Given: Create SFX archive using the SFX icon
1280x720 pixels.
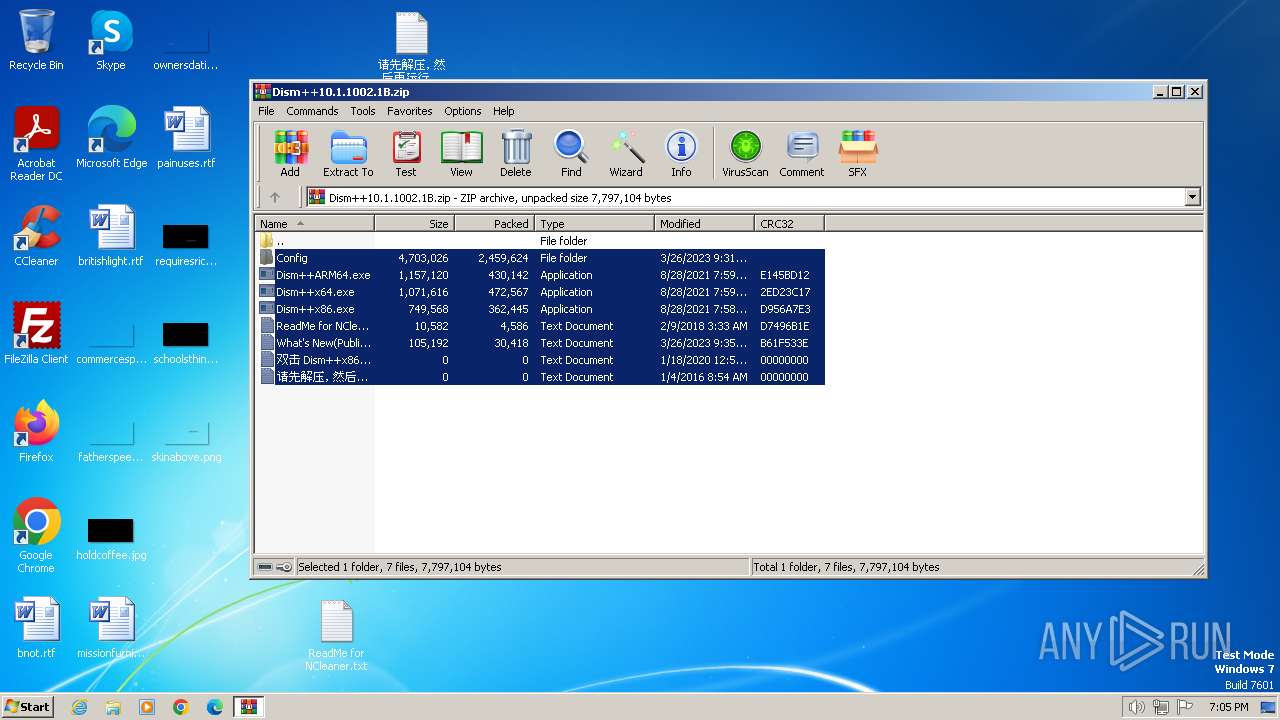Looking at the screenshot, I should (858, 154).
